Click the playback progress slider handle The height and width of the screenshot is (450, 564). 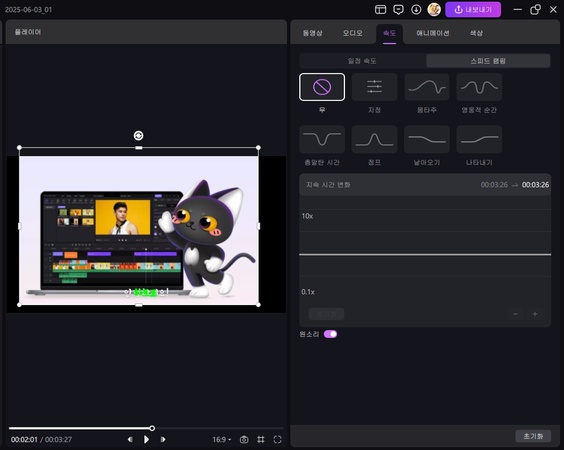pyautogui.click(x=152, y=428)
